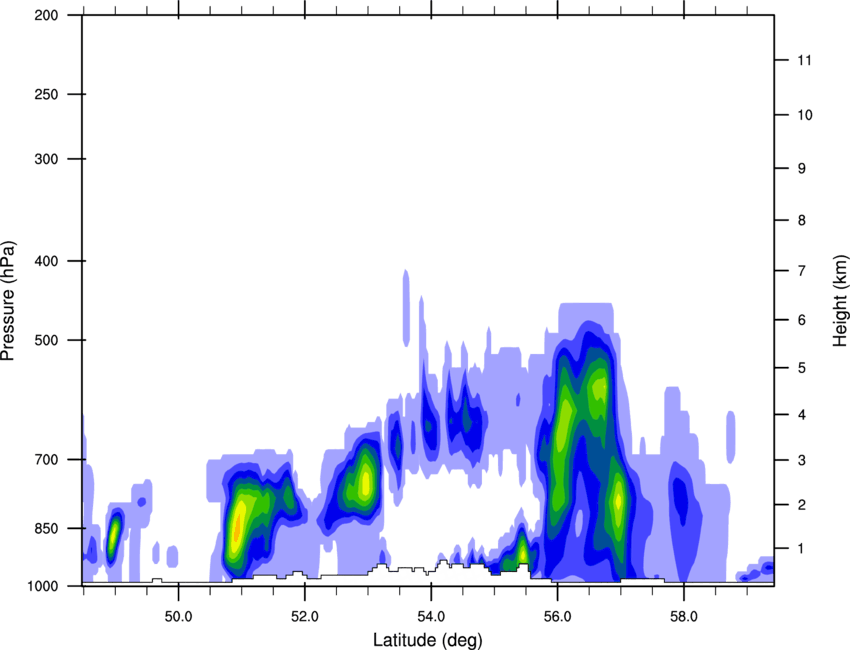The image size is (850, 650).
Task: Click the 52.0 latitude tick label
Action: point(305,617)
